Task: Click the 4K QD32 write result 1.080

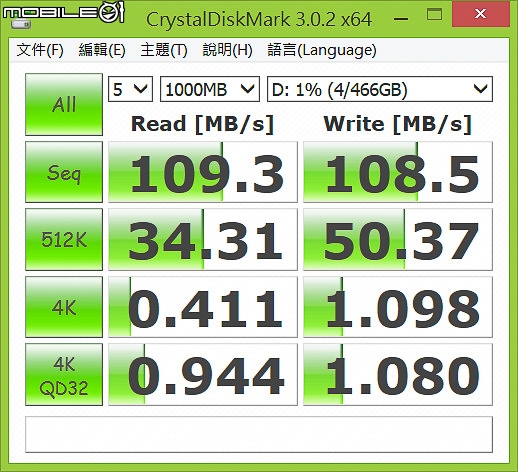Action: (x=398, y=375)
